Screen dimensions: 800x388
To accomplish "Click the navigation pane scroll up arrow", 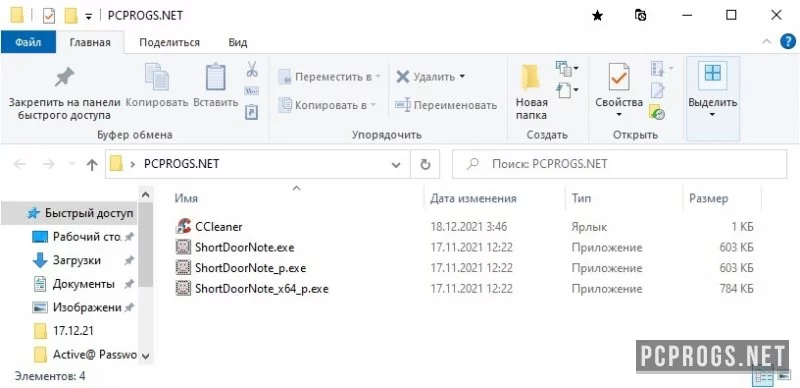I will pos(145,195).
